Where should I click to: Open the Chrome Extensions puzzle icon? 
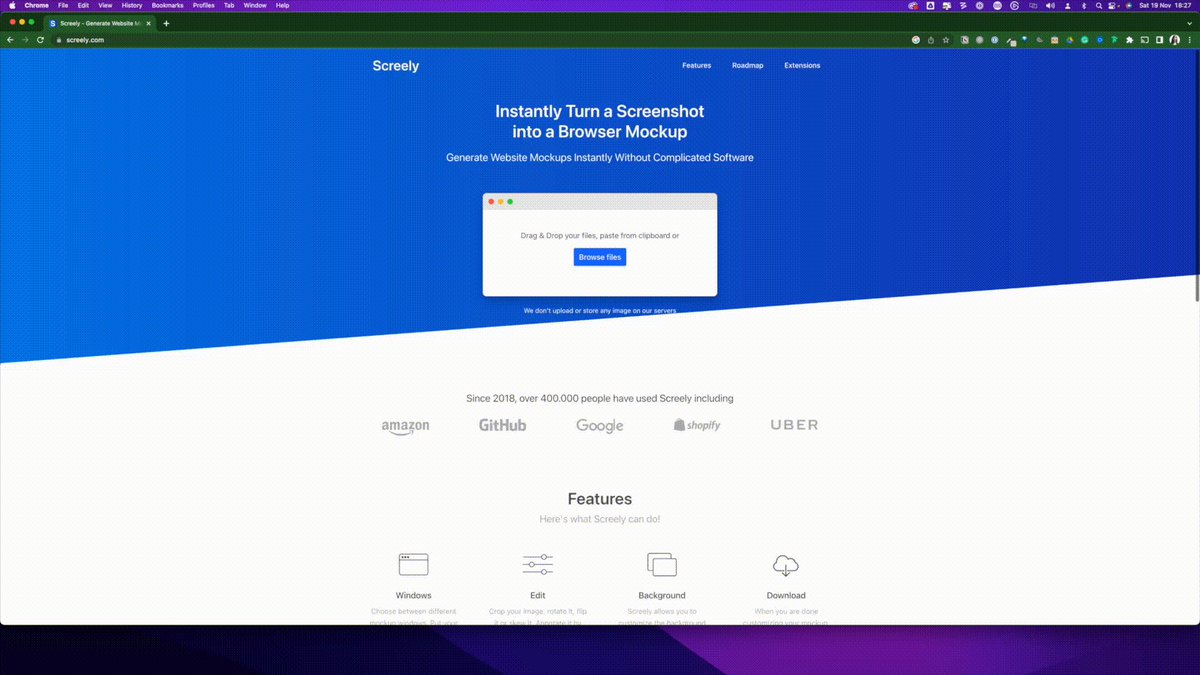pos(1129,40)
